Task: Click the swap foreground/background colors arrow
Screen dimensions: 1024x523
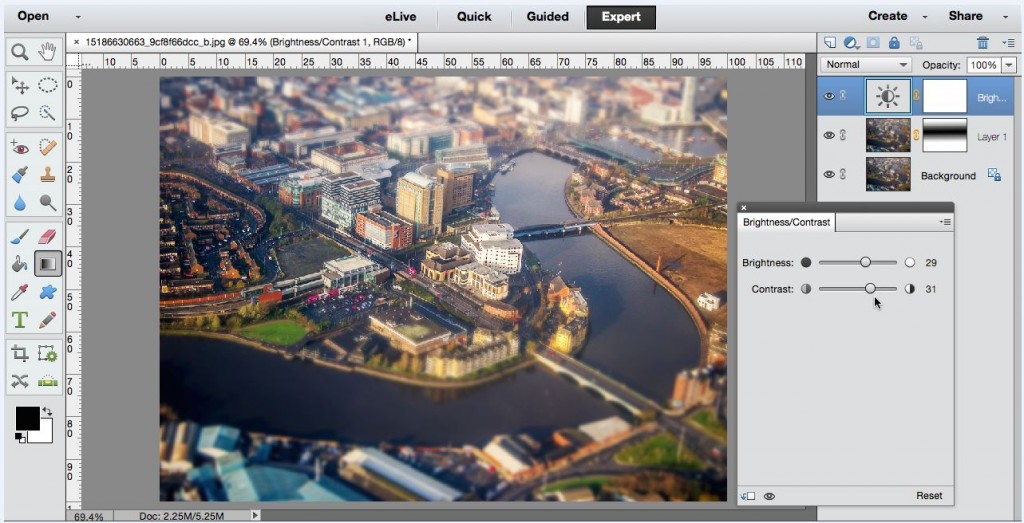Action: 47,411
